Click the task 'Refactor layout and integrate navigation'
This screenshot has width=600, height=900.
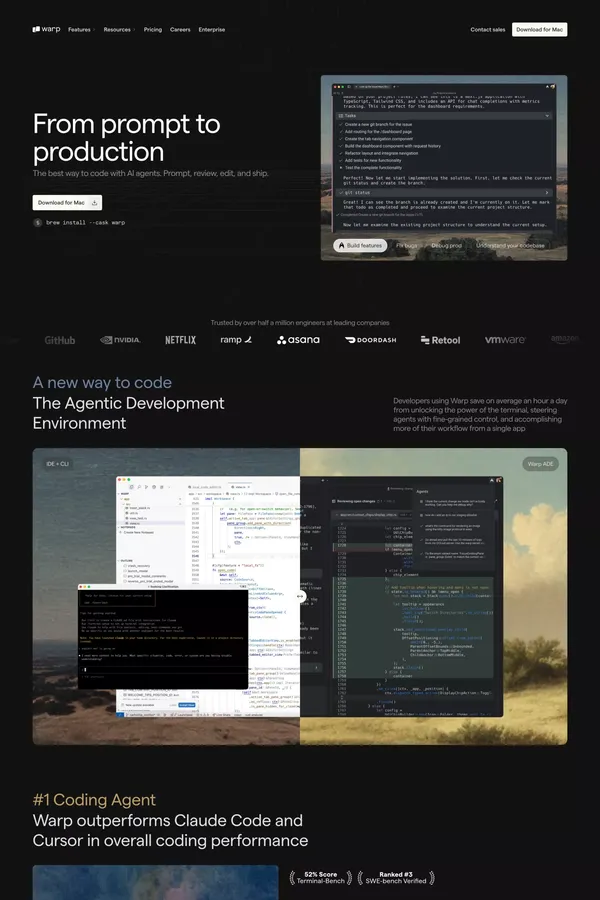click(x=381, y=153)
